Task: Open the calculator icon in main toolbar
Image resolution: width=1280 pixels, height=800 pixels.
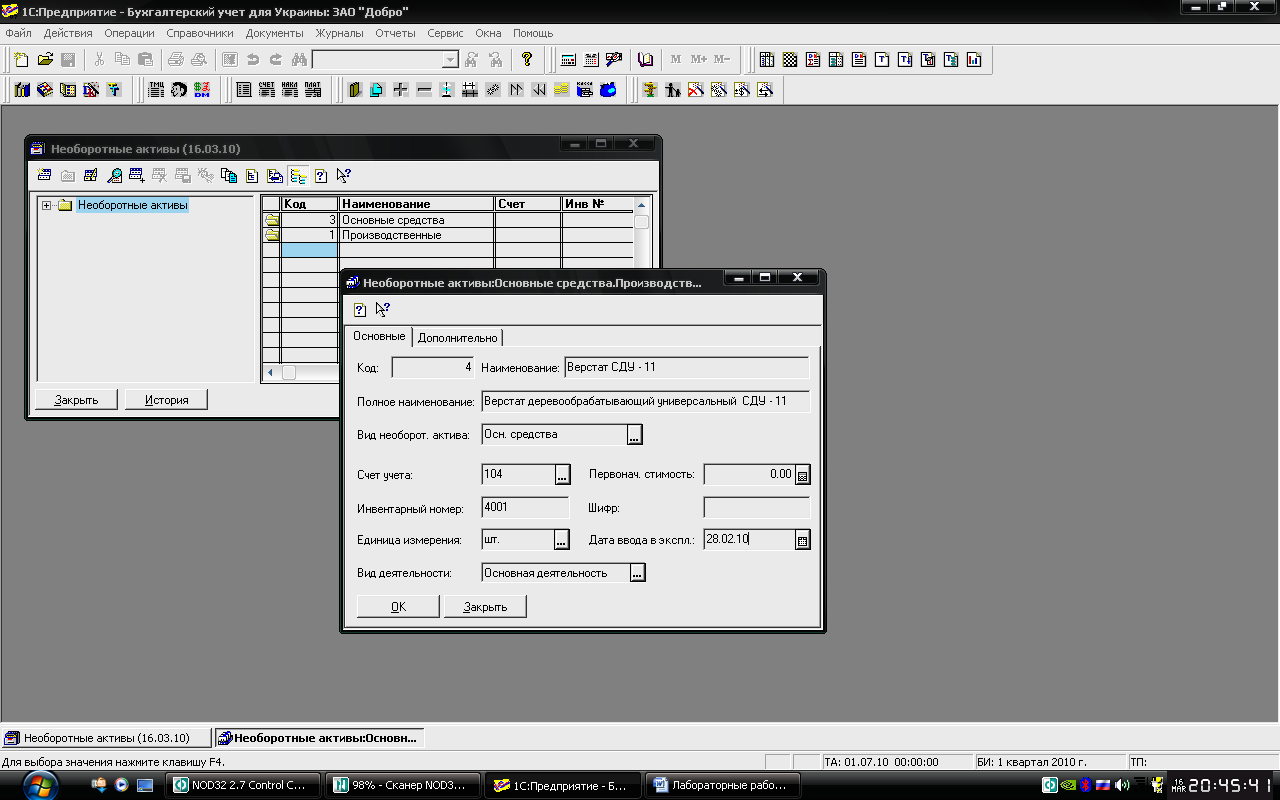Action: [568, 60]
